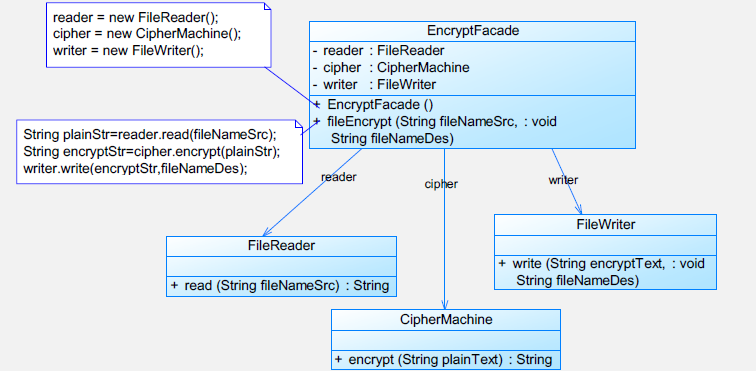Click the 'writer' association label

563,180
